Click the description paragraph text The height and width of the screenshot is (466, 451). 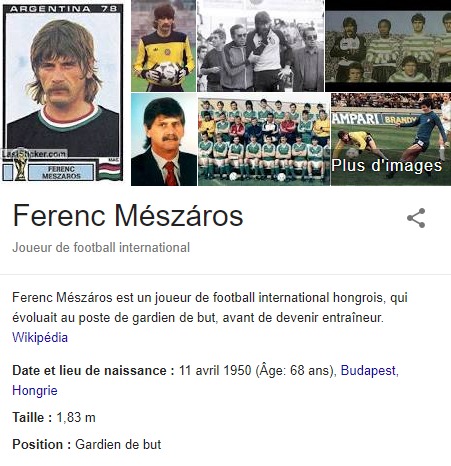[210, 307]
